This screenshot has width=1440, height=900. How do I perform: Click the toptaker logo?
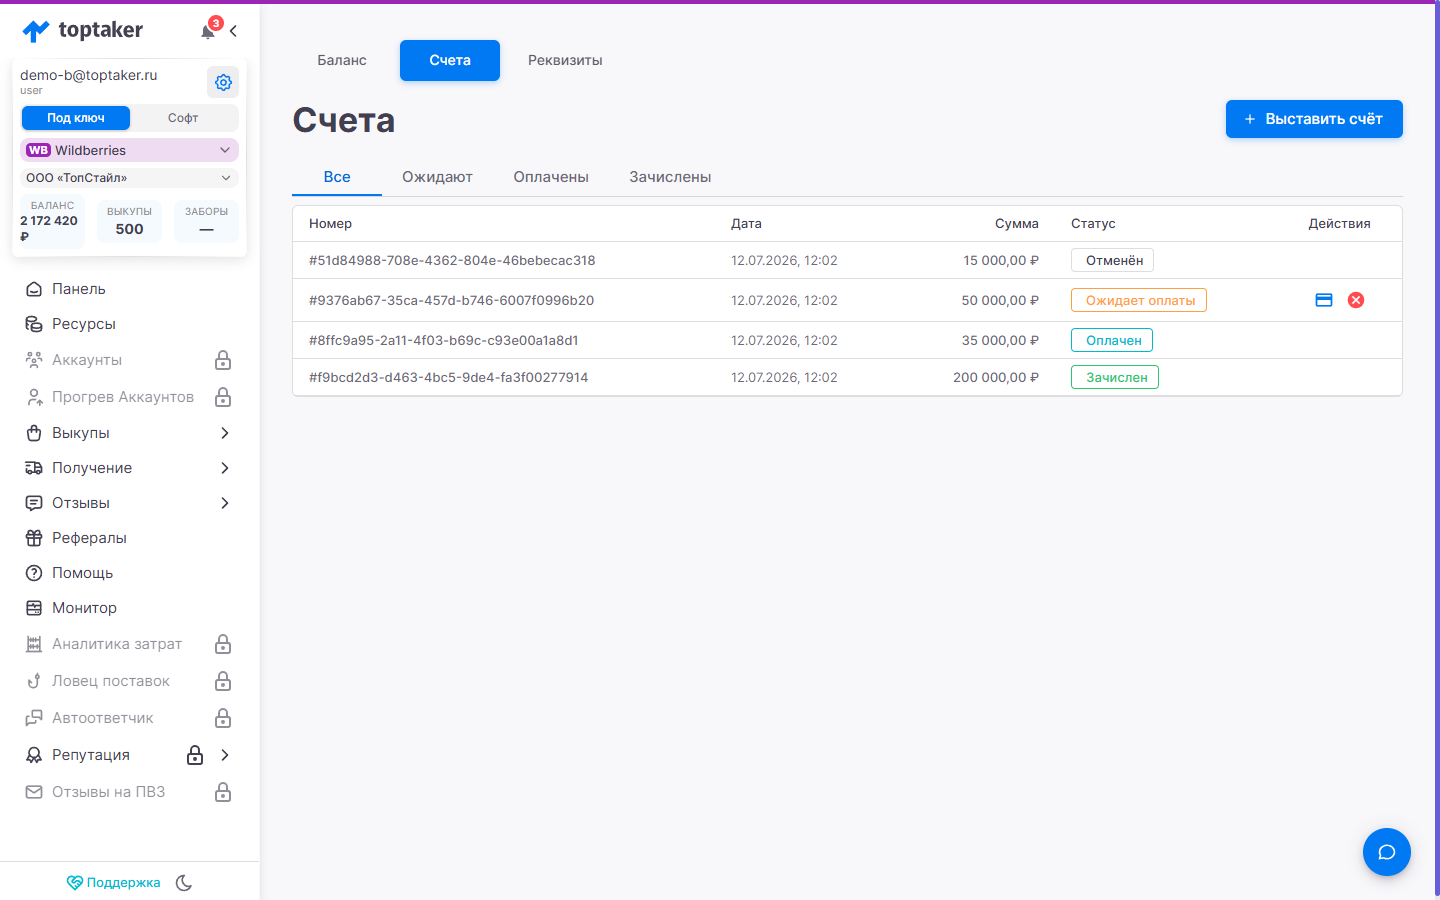(83, 30)
